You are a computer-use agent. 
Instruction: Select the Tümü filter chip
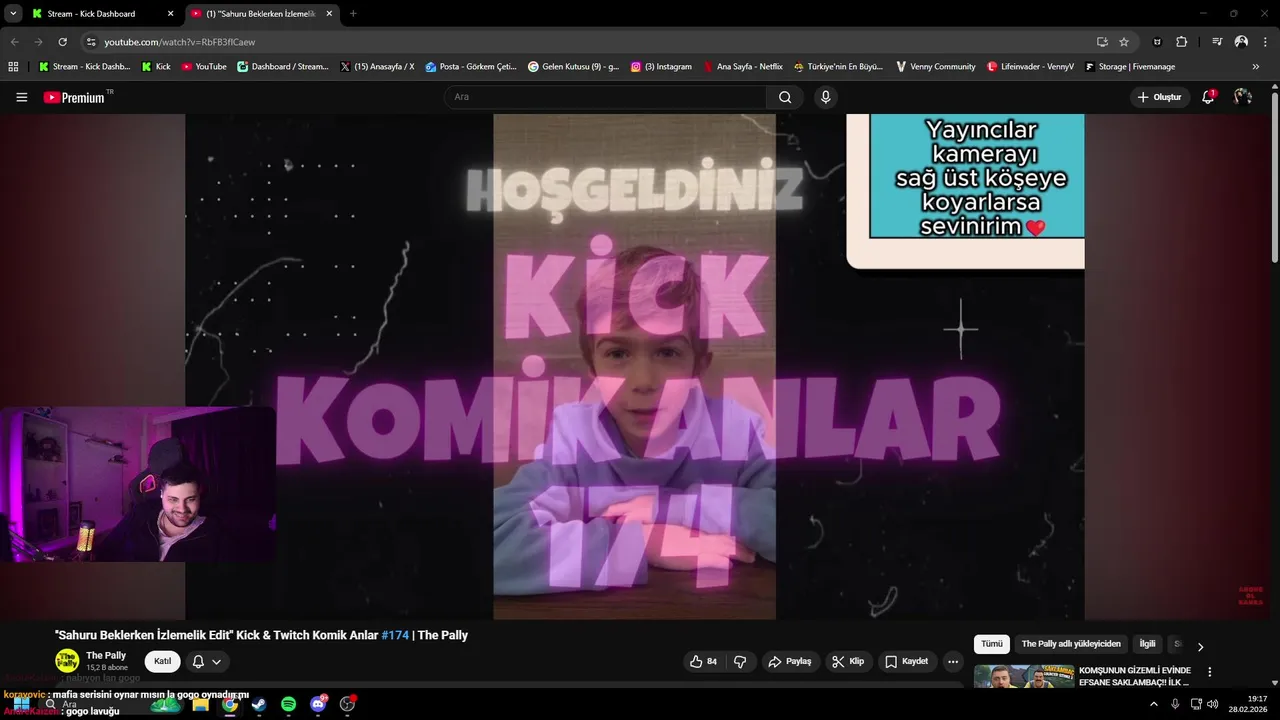point(991,644)
